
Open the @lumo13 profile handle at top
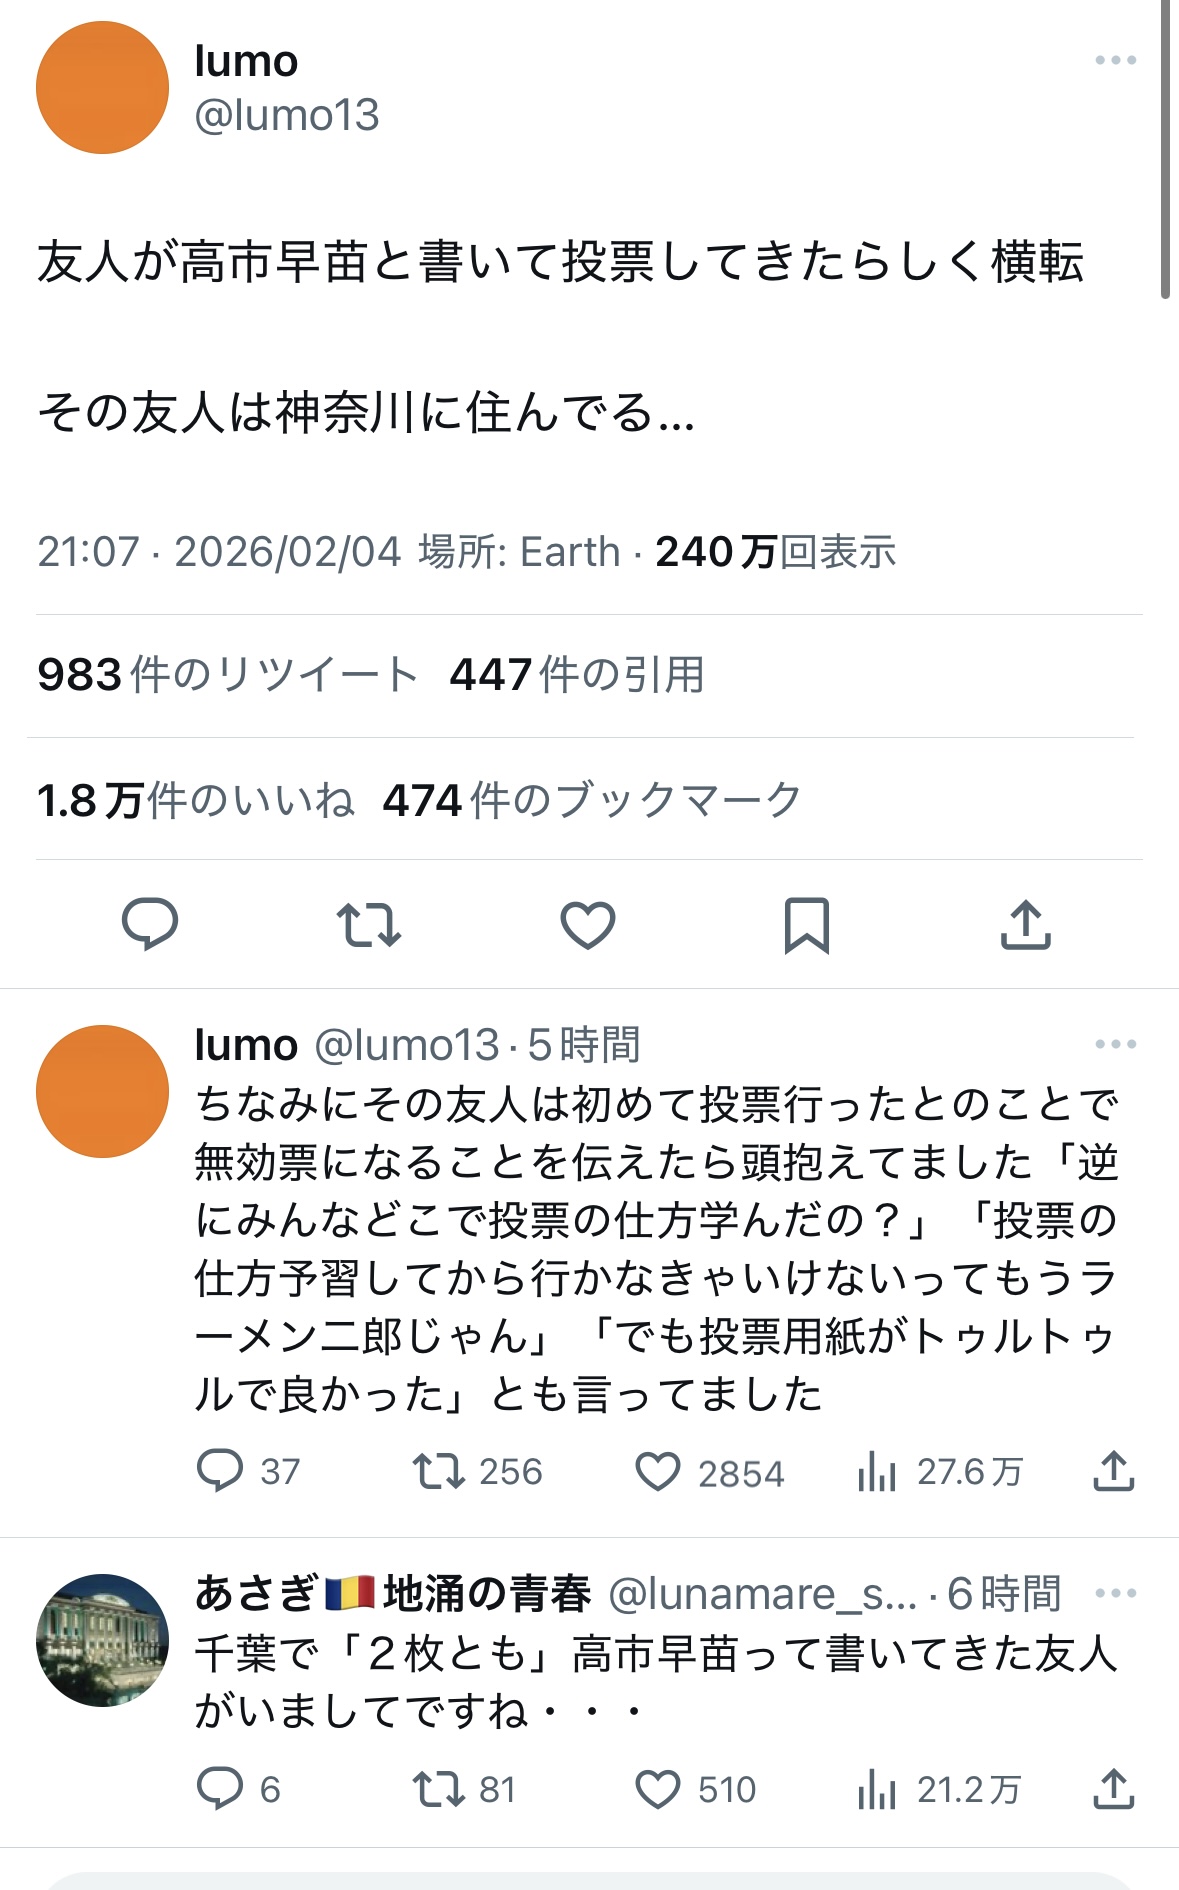point(287,115)
